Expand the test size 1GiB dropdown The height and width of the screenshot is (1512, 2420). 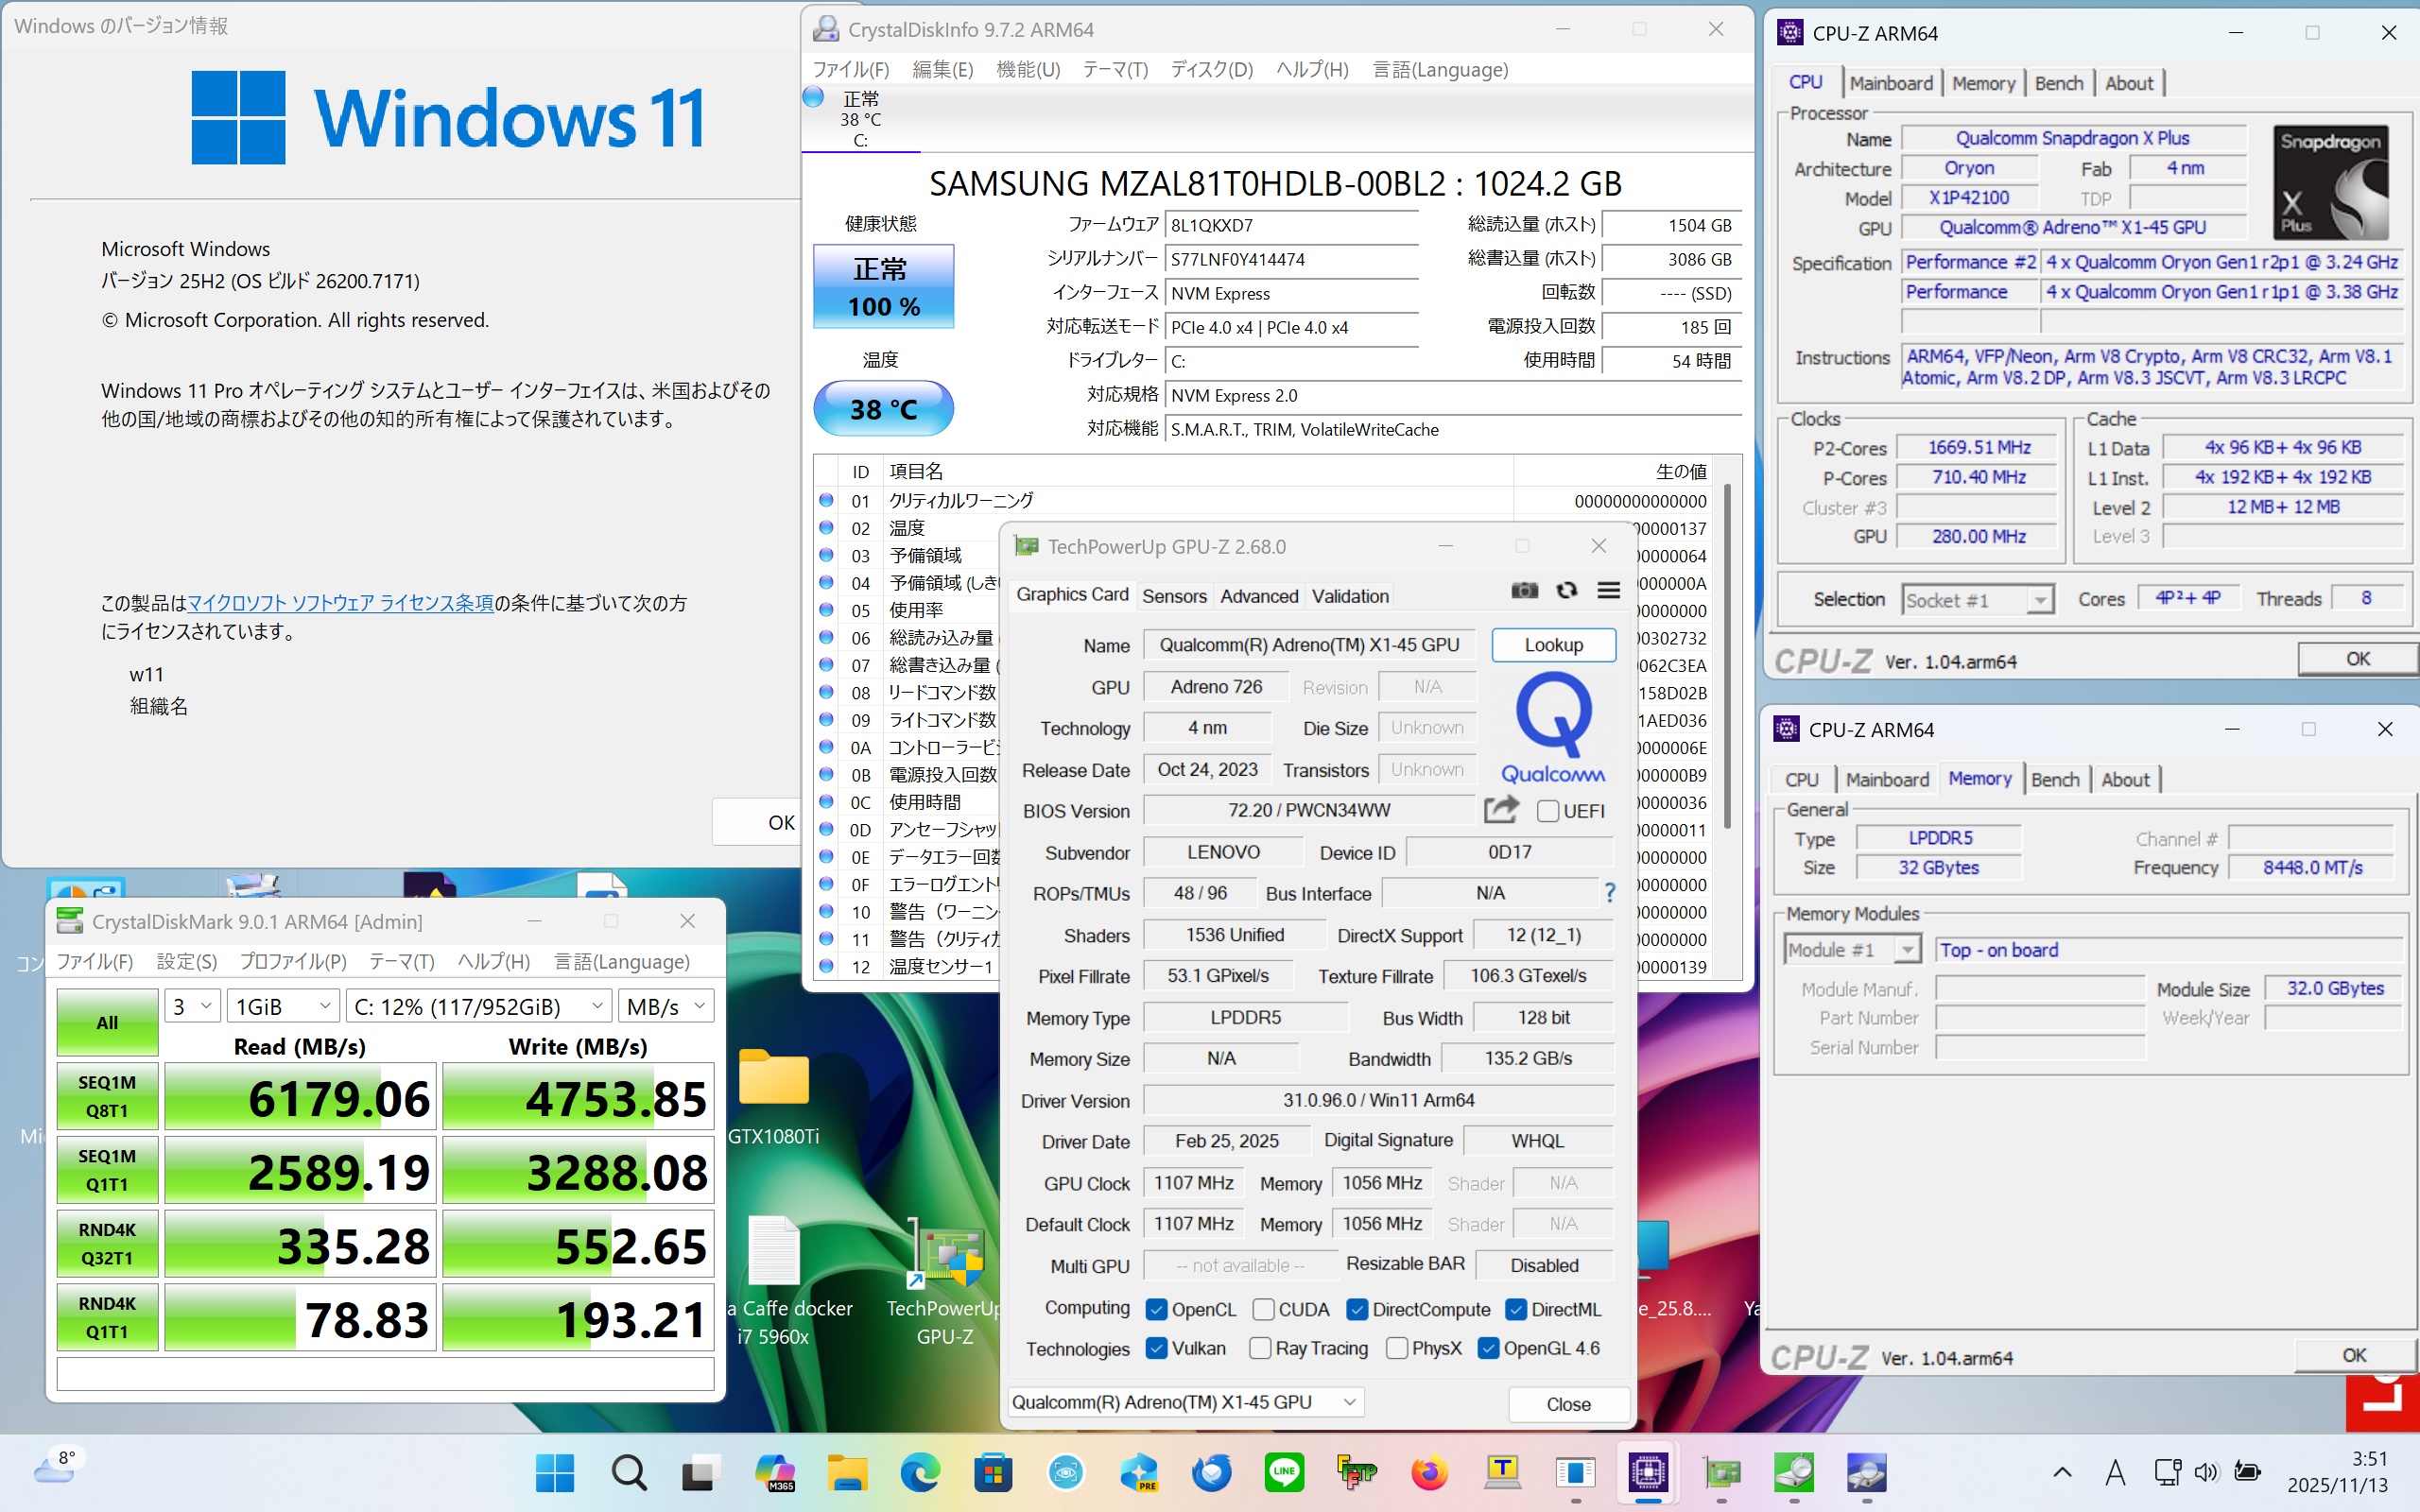pos(283,1006)
